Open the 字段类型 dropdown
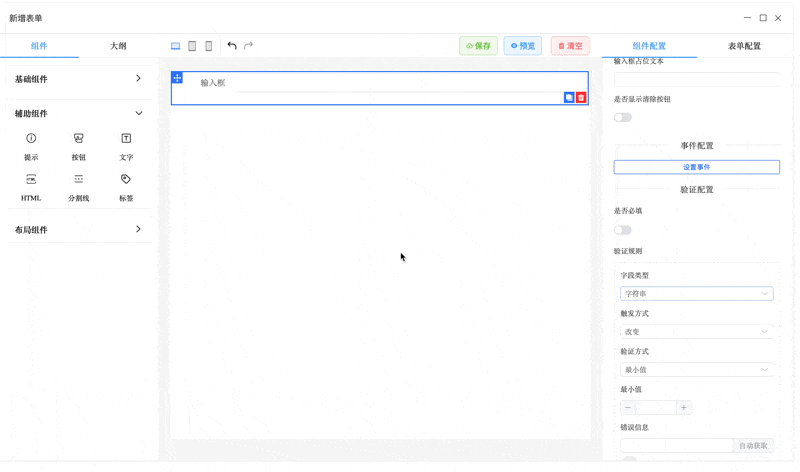This screenshot has height=472, width=800. 696,294
